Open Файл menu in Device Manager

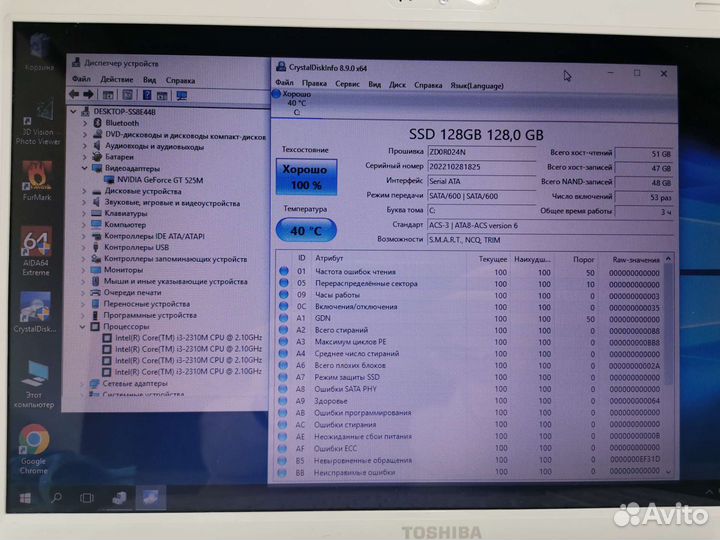point(81,79)
